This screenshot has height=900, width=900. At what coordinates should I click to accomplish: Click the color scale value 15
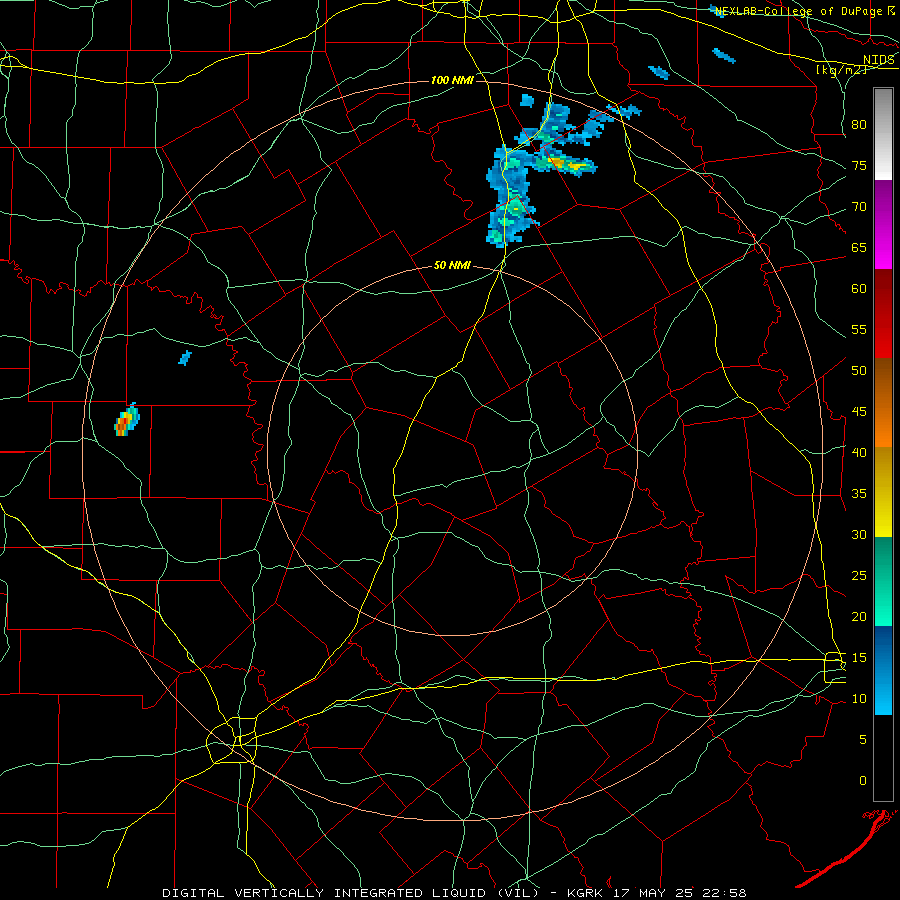[x=859, y=657]
